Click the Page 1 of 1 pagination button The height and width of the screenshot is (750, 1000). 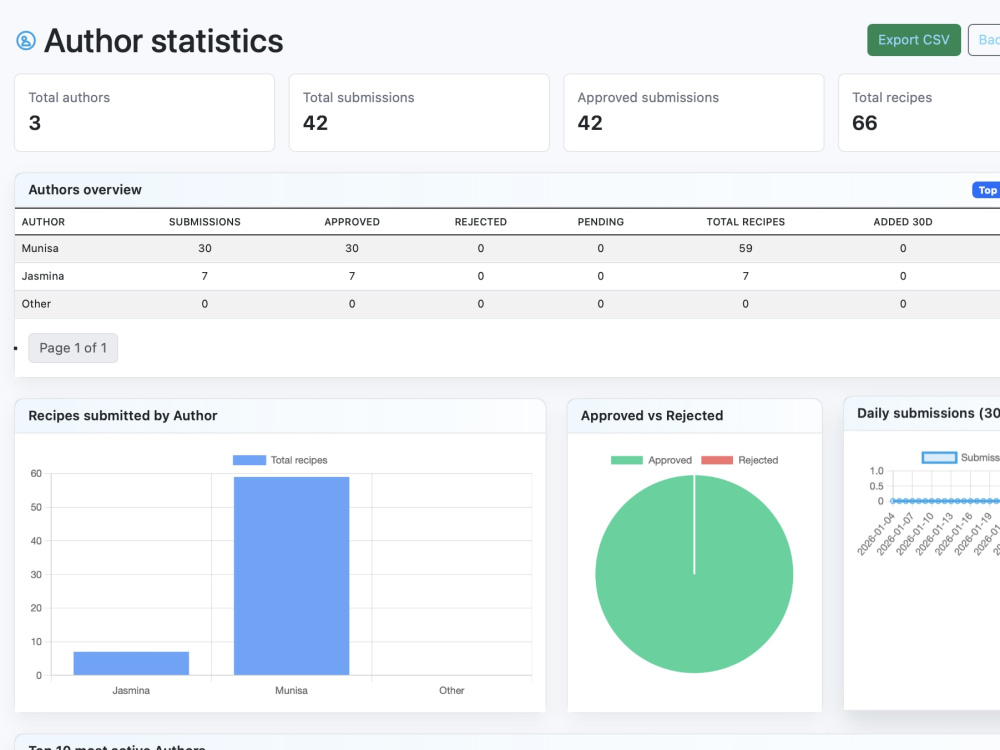pos(73,348)
